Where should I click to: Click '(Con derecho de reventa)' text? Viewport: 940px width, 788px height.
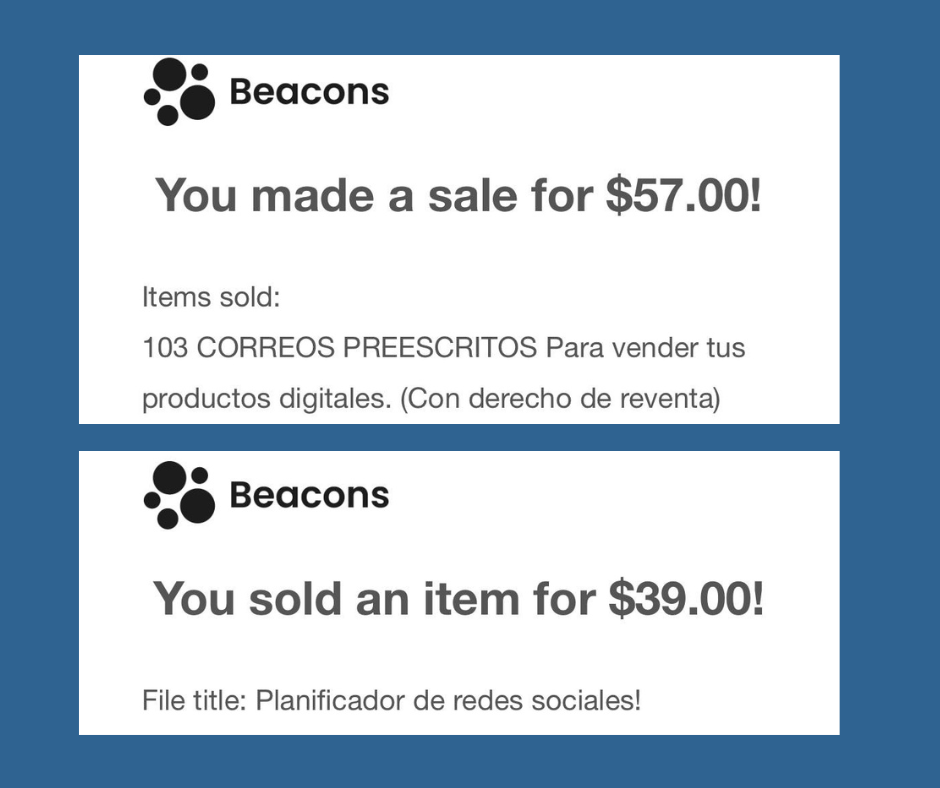(x=559, y=399)
